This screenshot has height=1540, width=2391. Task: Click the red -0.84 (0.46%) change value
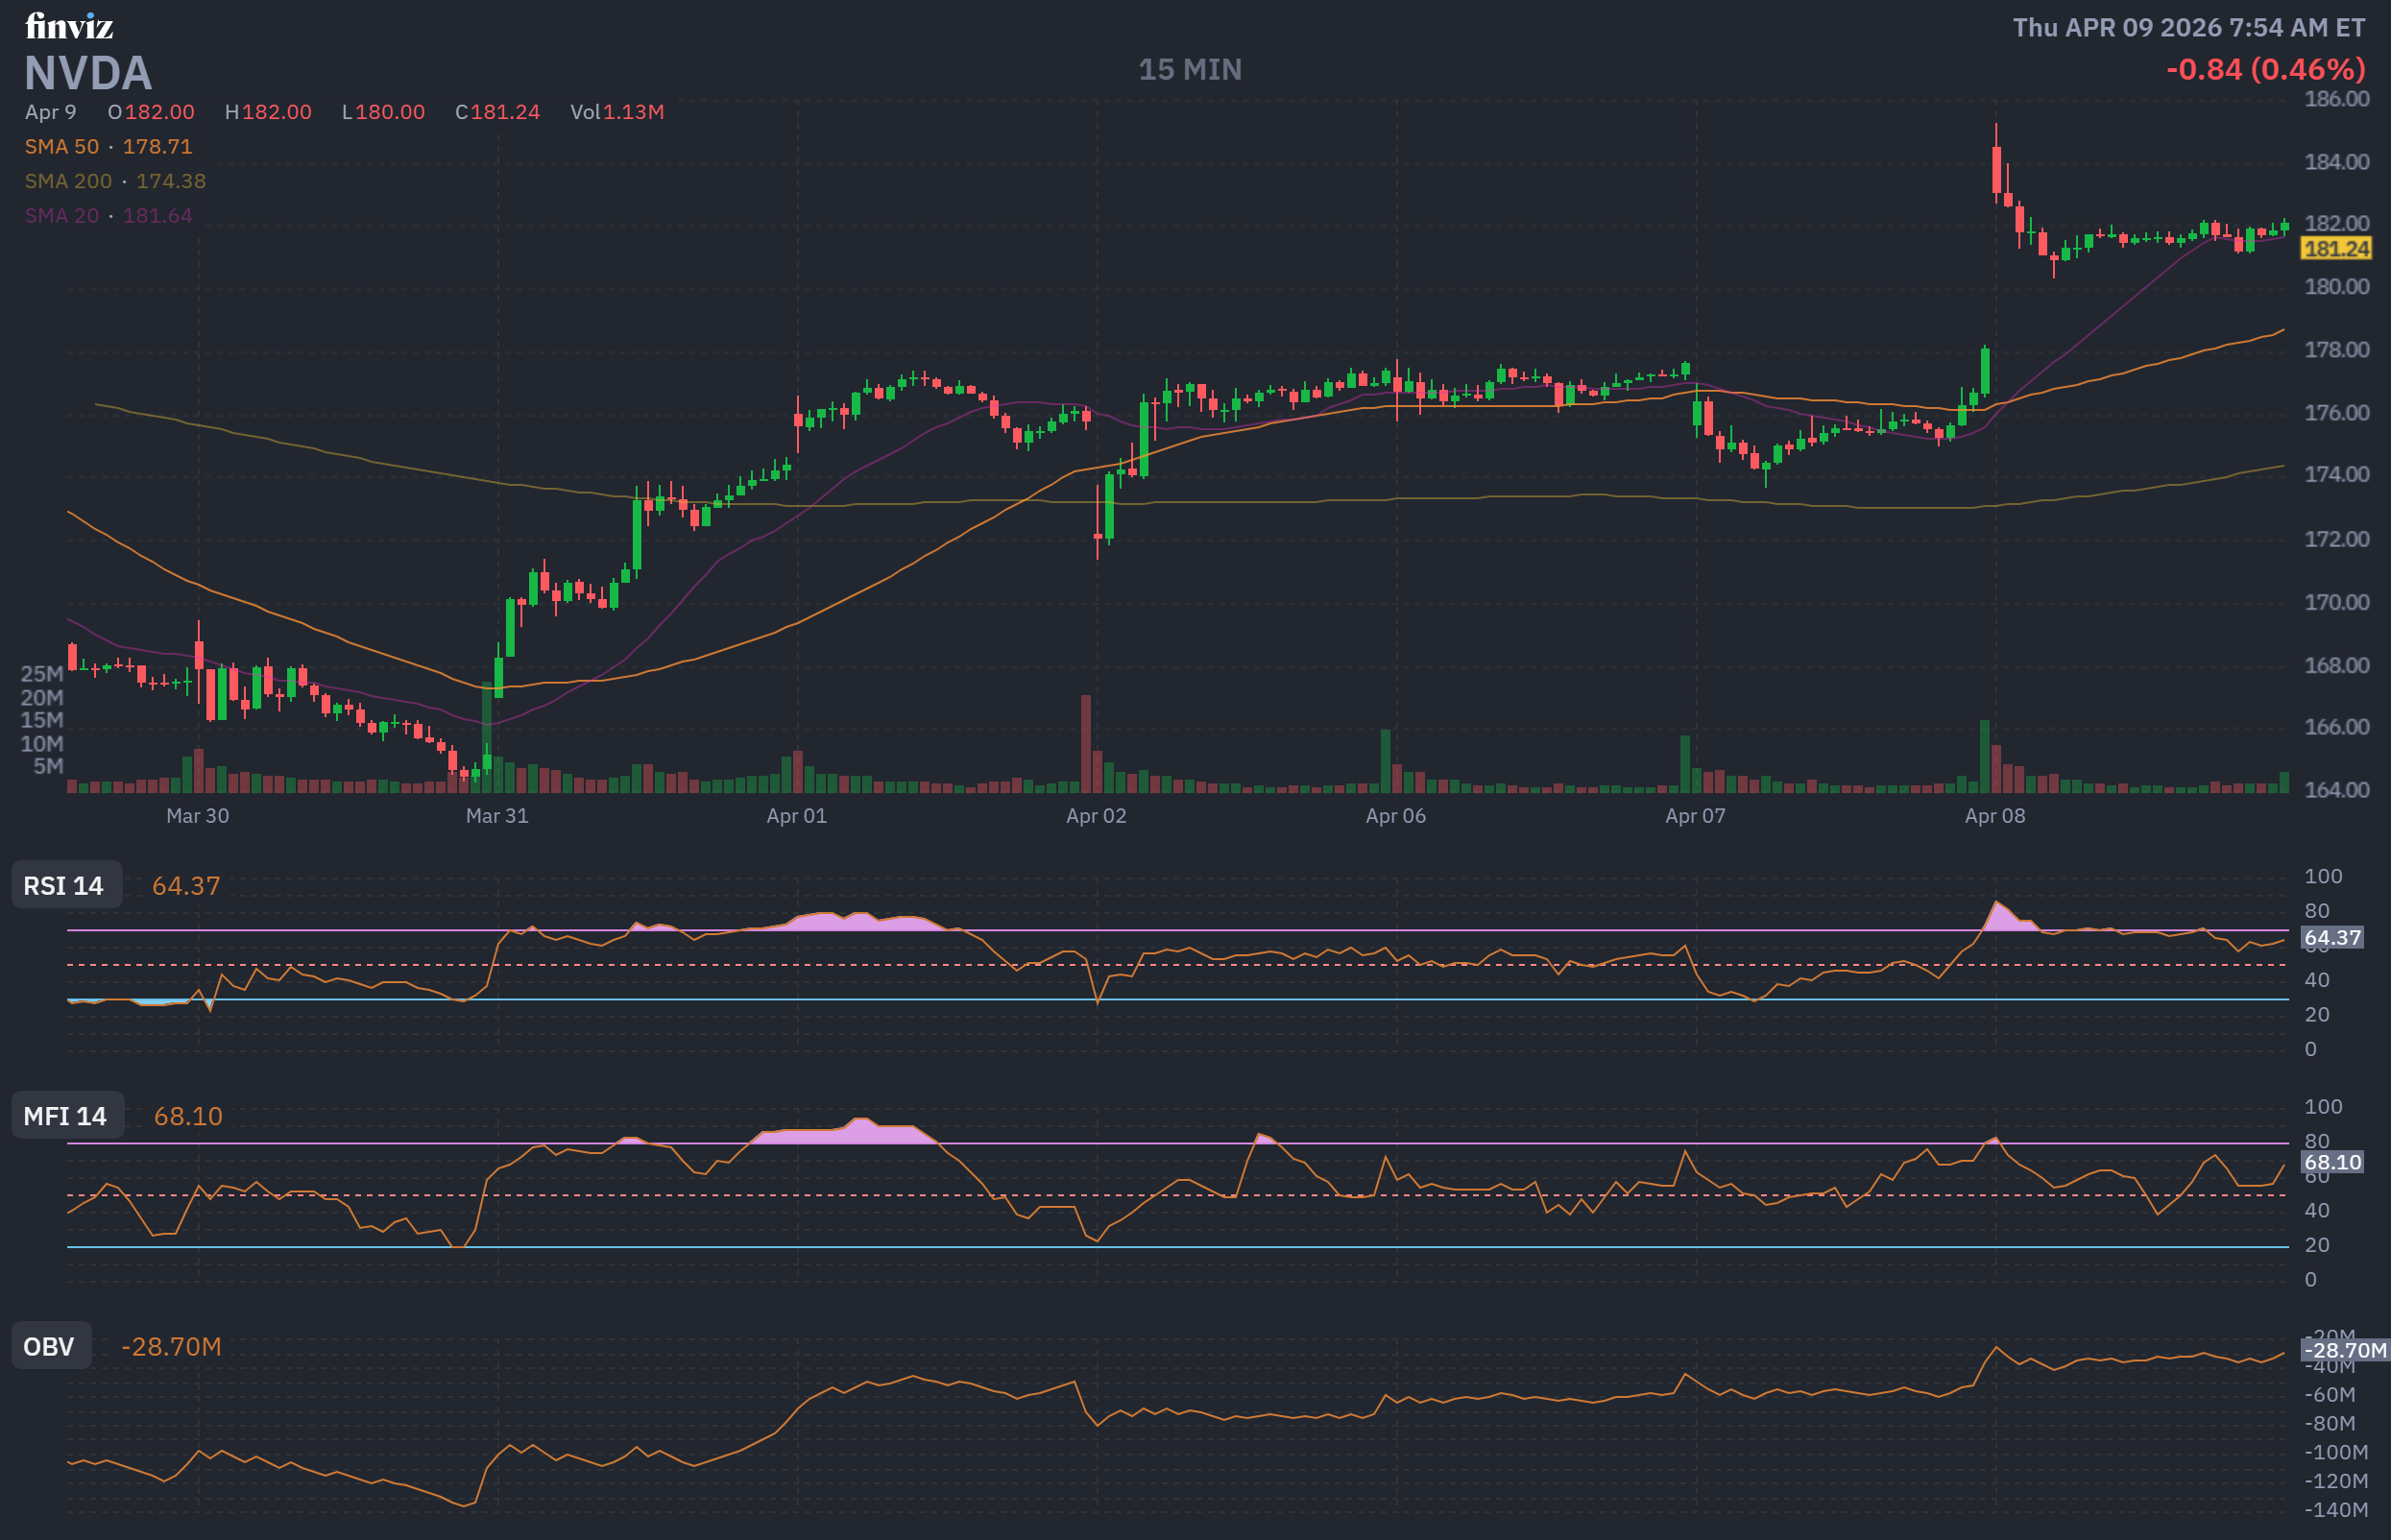click(2265, 69)
